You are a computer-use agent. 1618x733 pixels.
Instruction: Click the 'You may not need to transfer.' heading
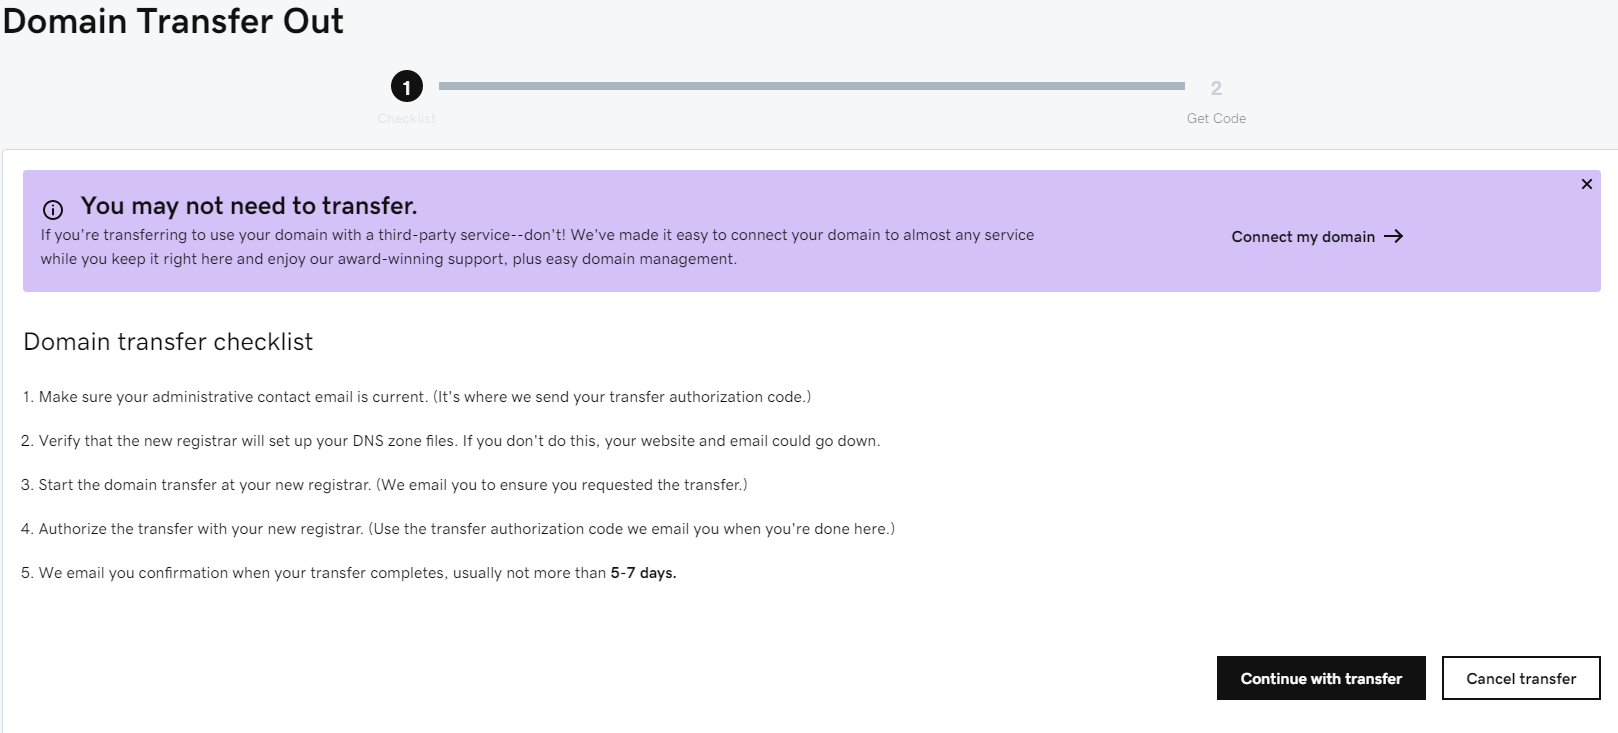(x=249, y=206)
